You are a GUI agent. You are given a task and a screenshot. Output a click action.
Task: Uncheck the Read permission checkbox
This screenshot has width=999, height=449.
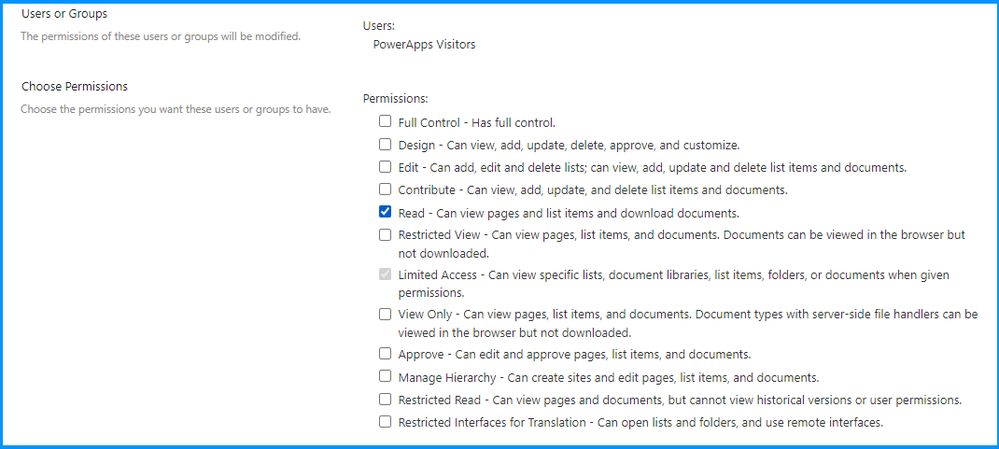tap(385, 212)
